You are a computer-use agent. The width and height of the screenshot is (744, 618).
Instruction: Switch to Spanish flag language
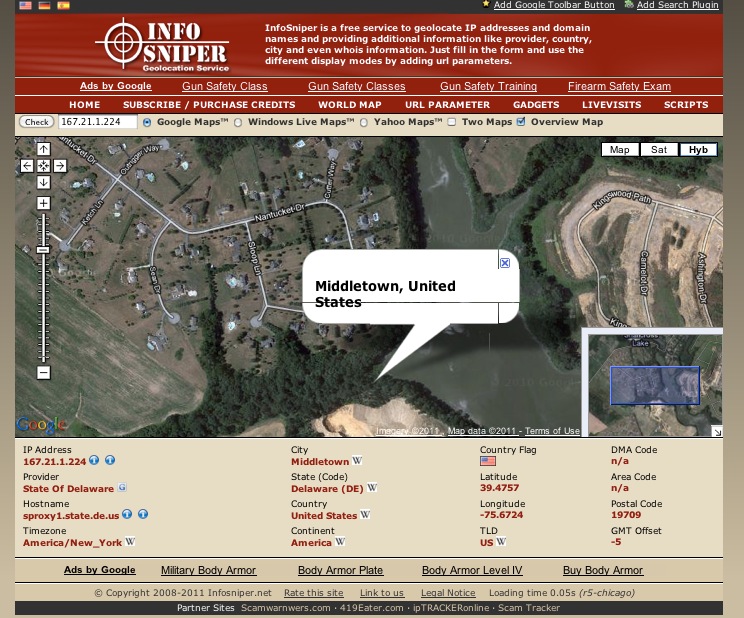click(64, 5)
